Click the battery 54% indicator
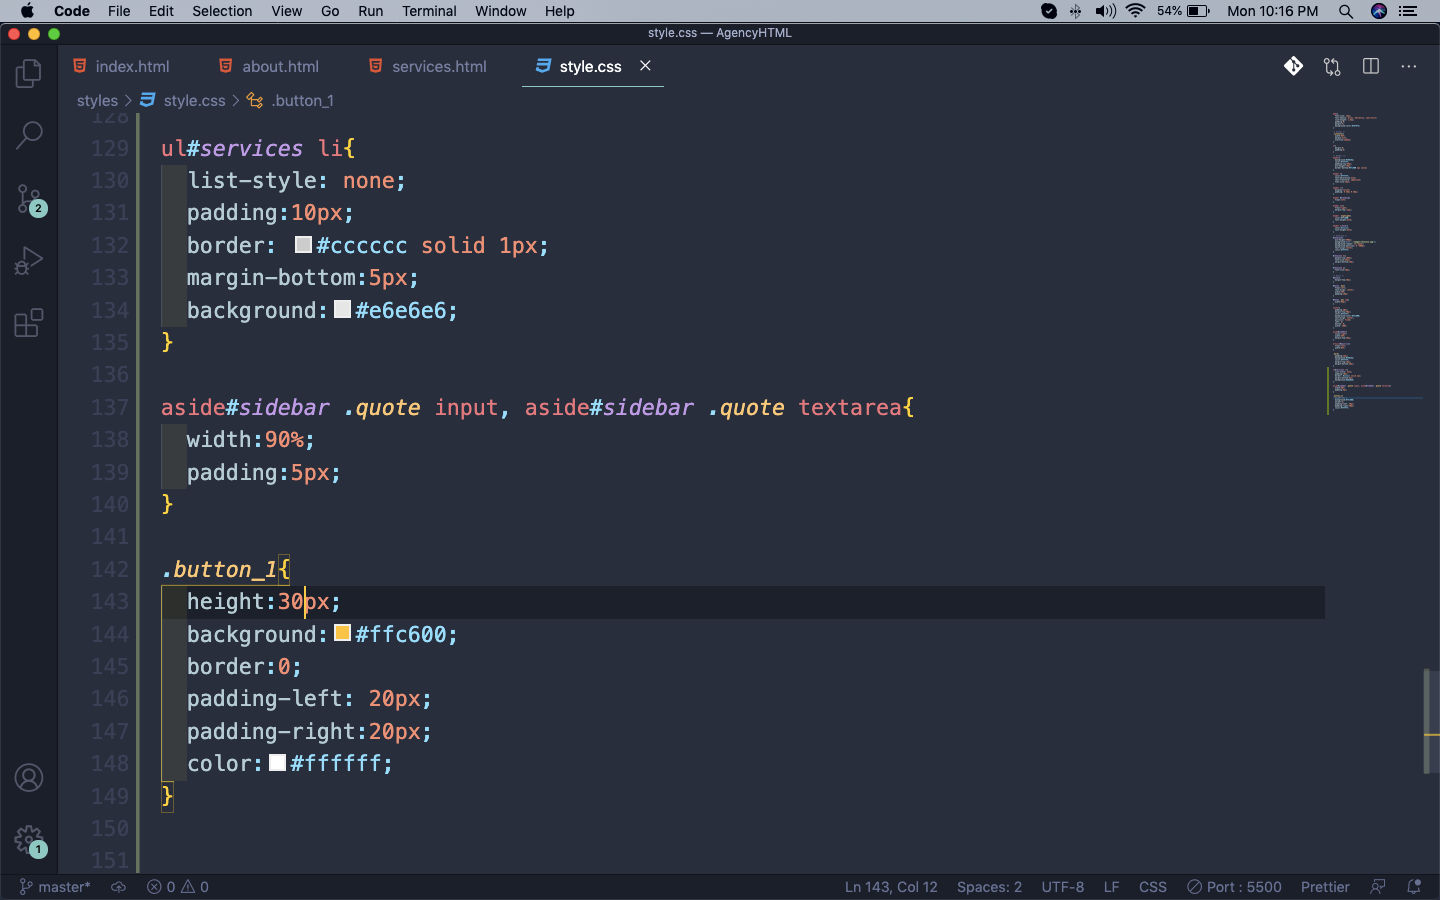Screen dimensions: 1440x900 (1183, 11)
